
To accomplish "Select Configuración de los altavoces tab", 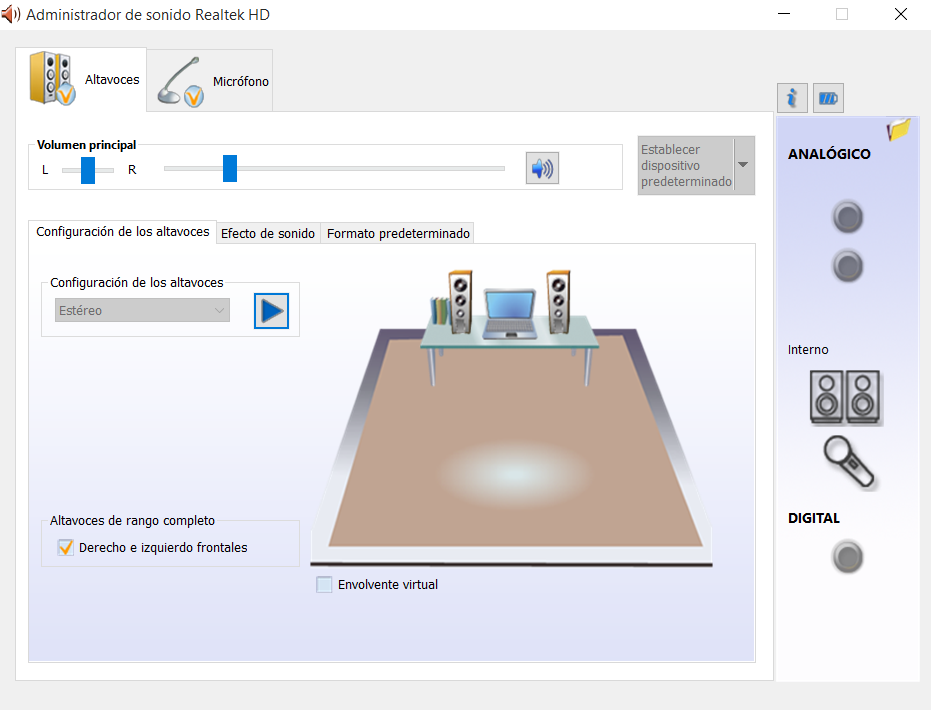I will [x=123, y=232].
